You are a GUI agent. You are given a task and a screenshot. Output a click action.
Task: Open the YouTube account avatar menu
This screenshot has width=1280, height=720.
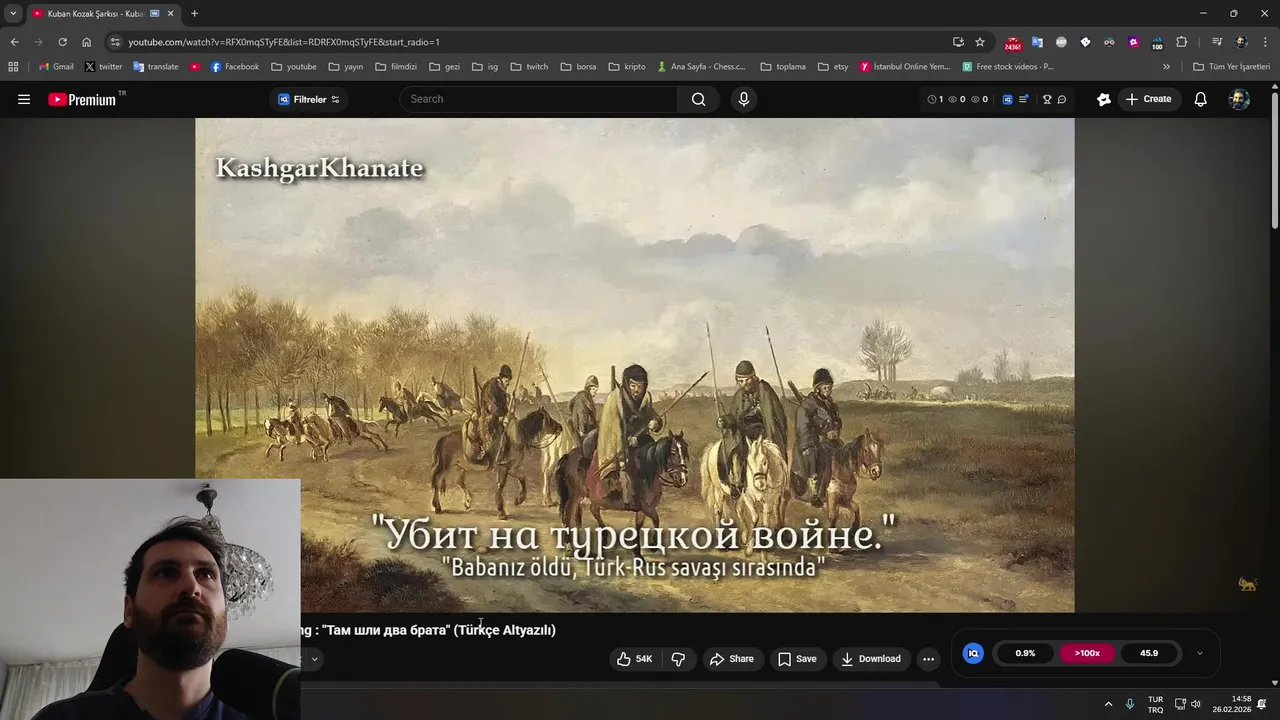point(1239,99)
